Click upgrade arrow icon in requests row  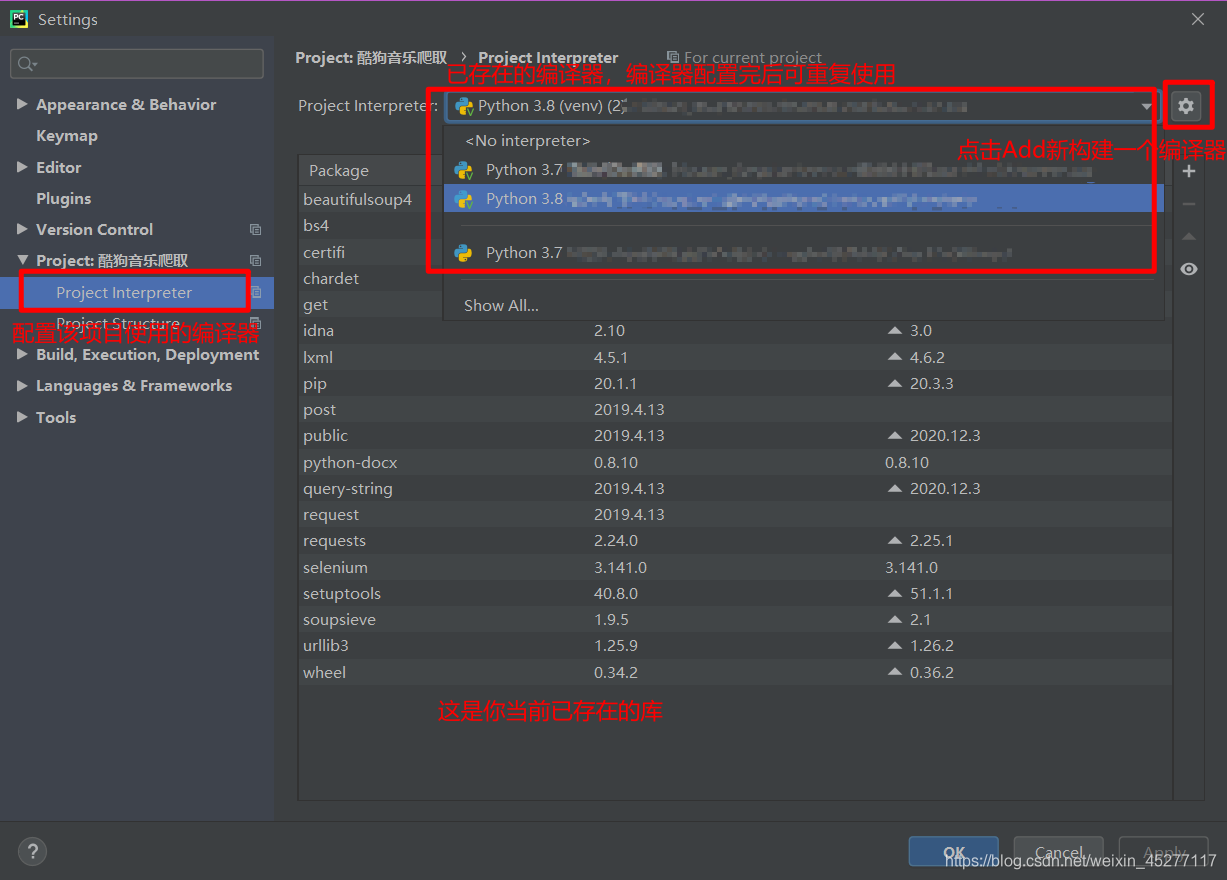point(895,541)
